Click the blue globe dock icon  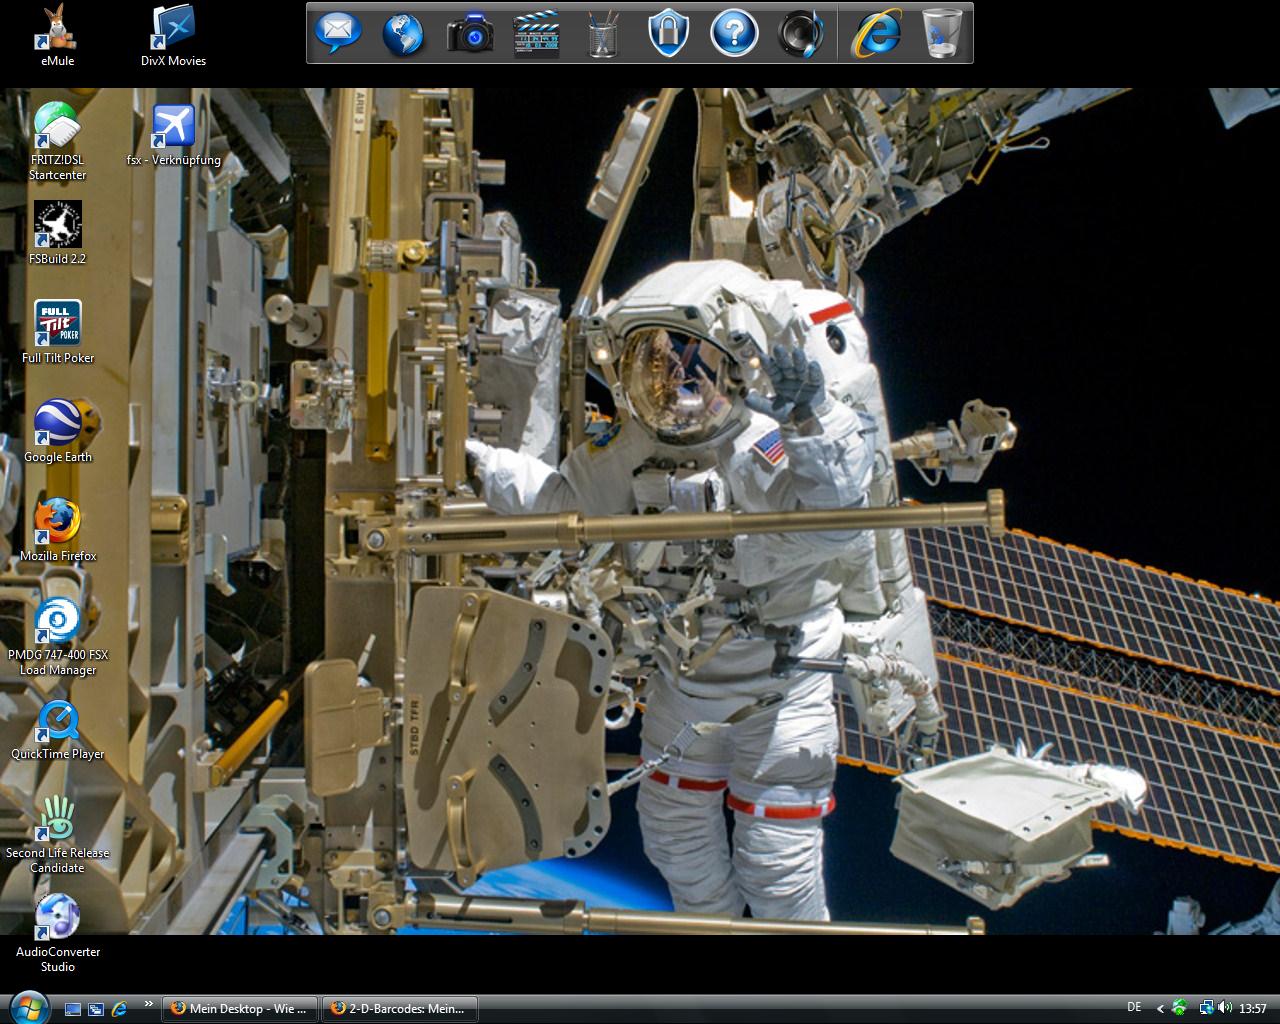(403, 33)
